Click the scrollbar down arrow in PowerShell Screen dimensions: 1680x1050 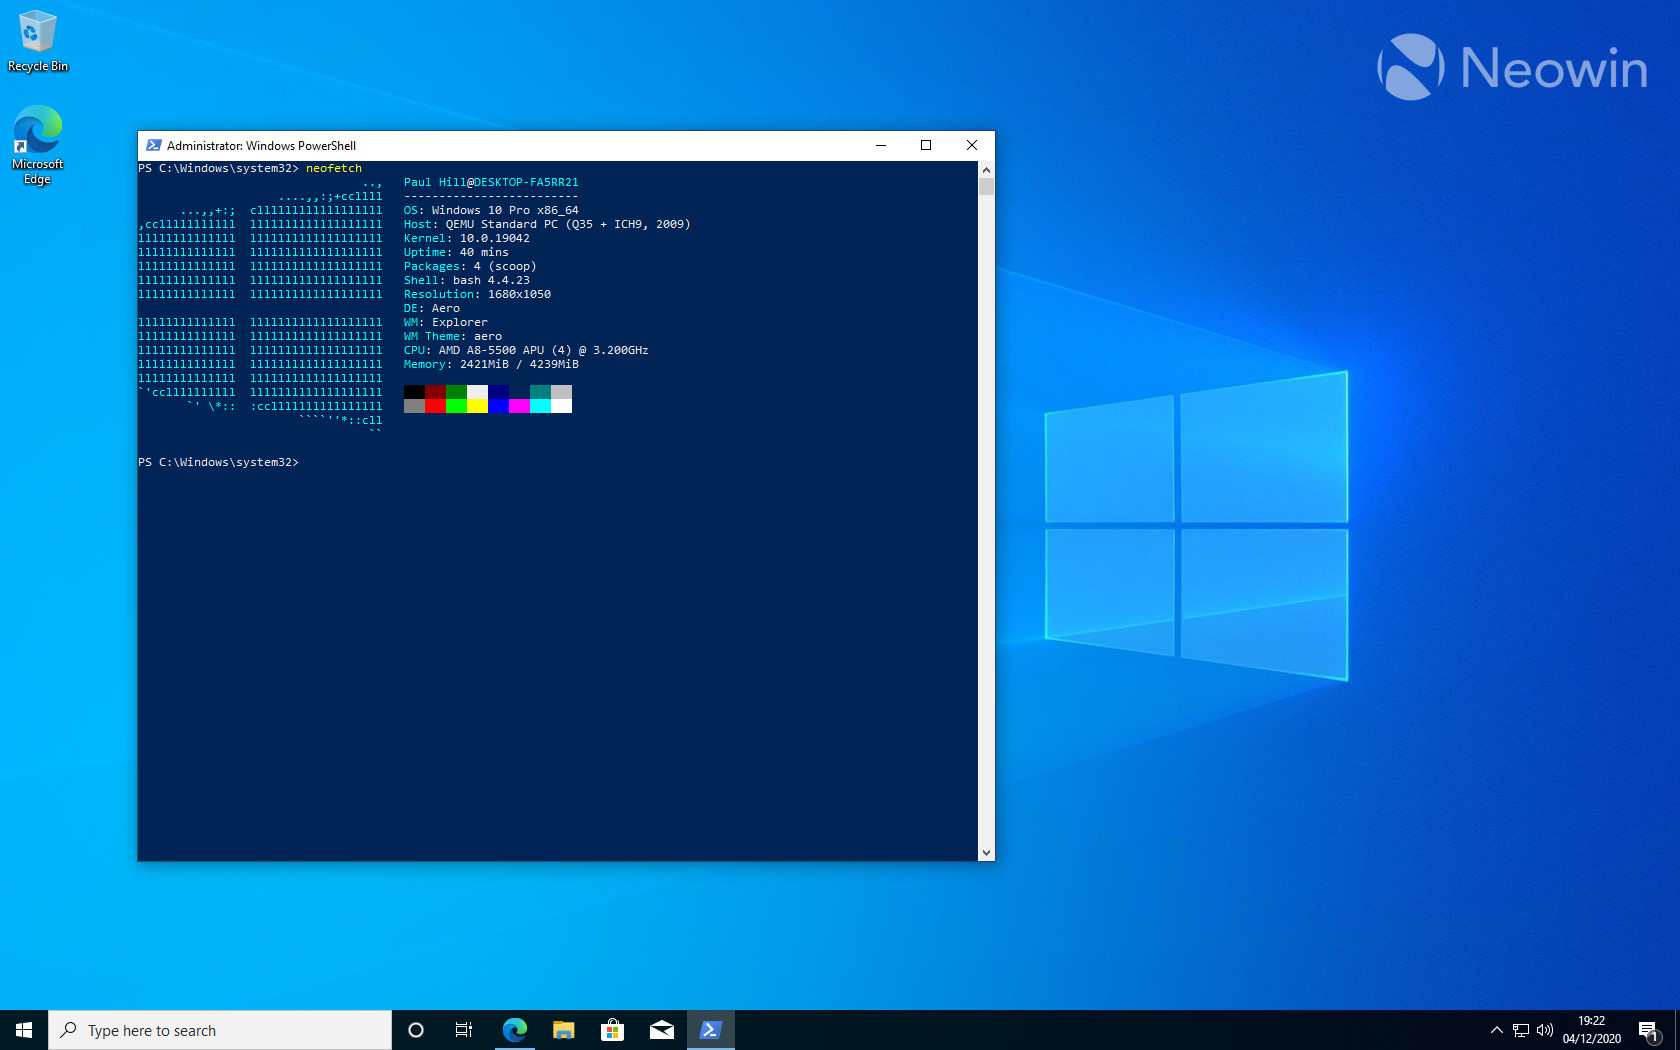click(986, 853)
